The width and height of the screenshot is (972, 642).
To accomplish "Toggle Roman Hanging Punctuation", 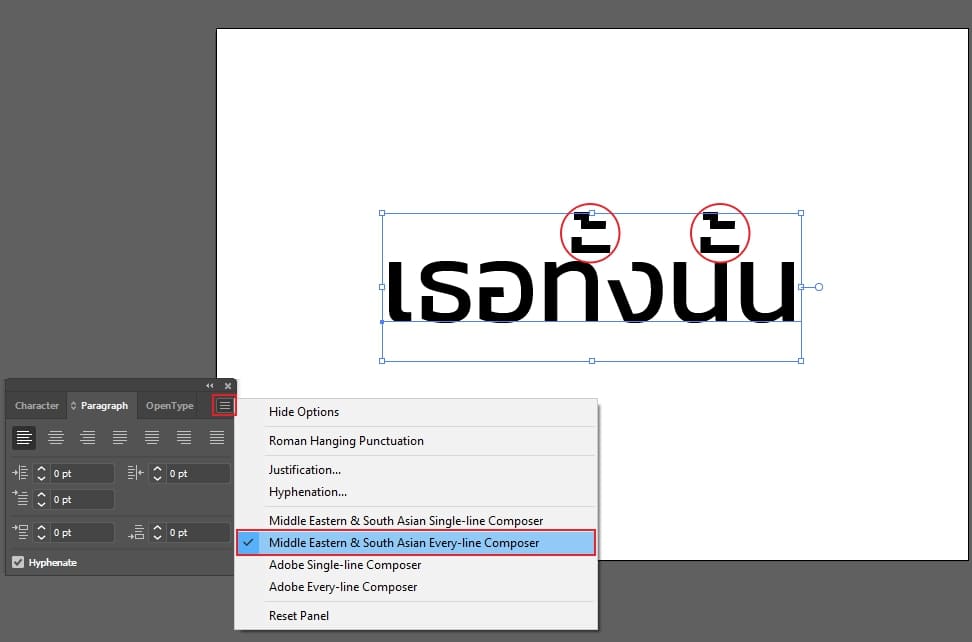I will (x=346, y=441).
